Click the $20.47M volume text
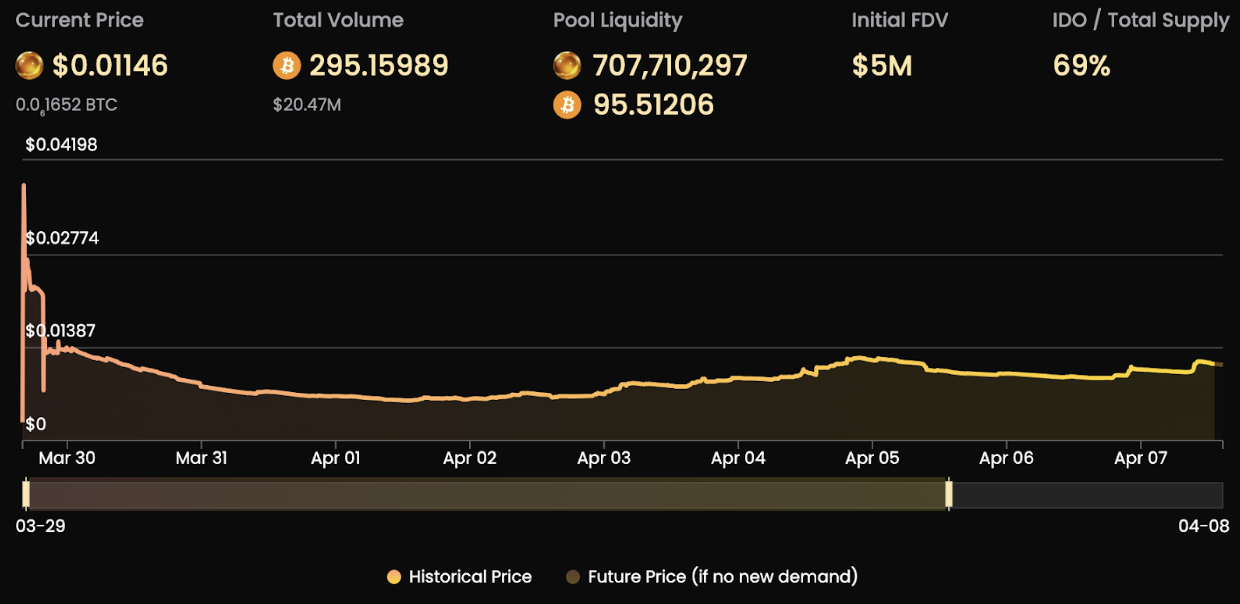 click(306, 105)
